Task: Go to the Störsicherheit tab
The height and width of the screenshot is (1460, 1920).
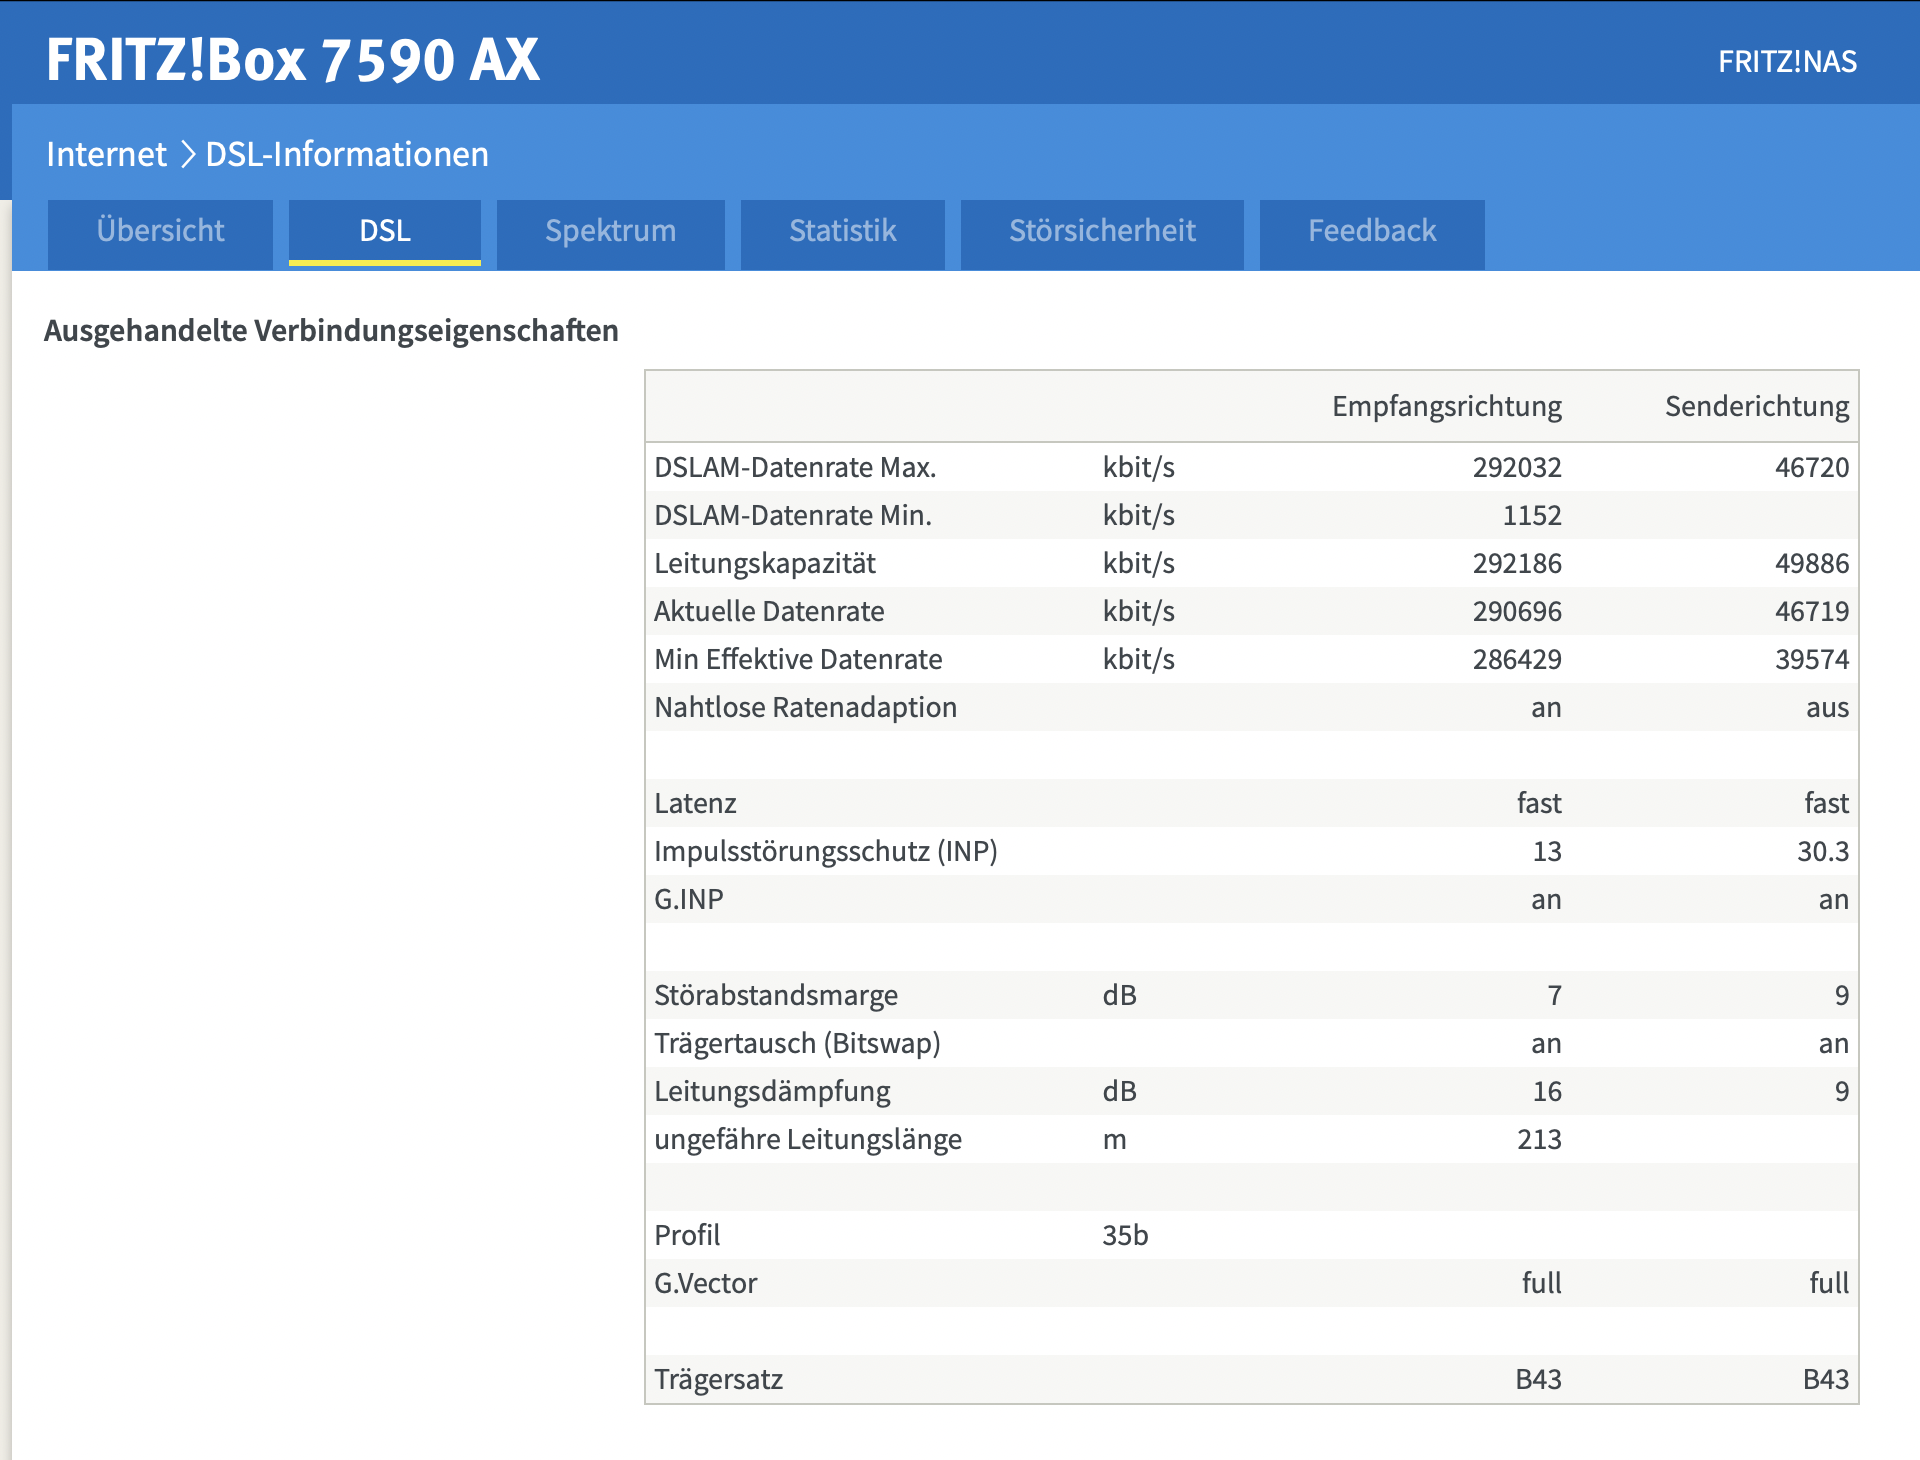Action: [x=1102, y=231]
